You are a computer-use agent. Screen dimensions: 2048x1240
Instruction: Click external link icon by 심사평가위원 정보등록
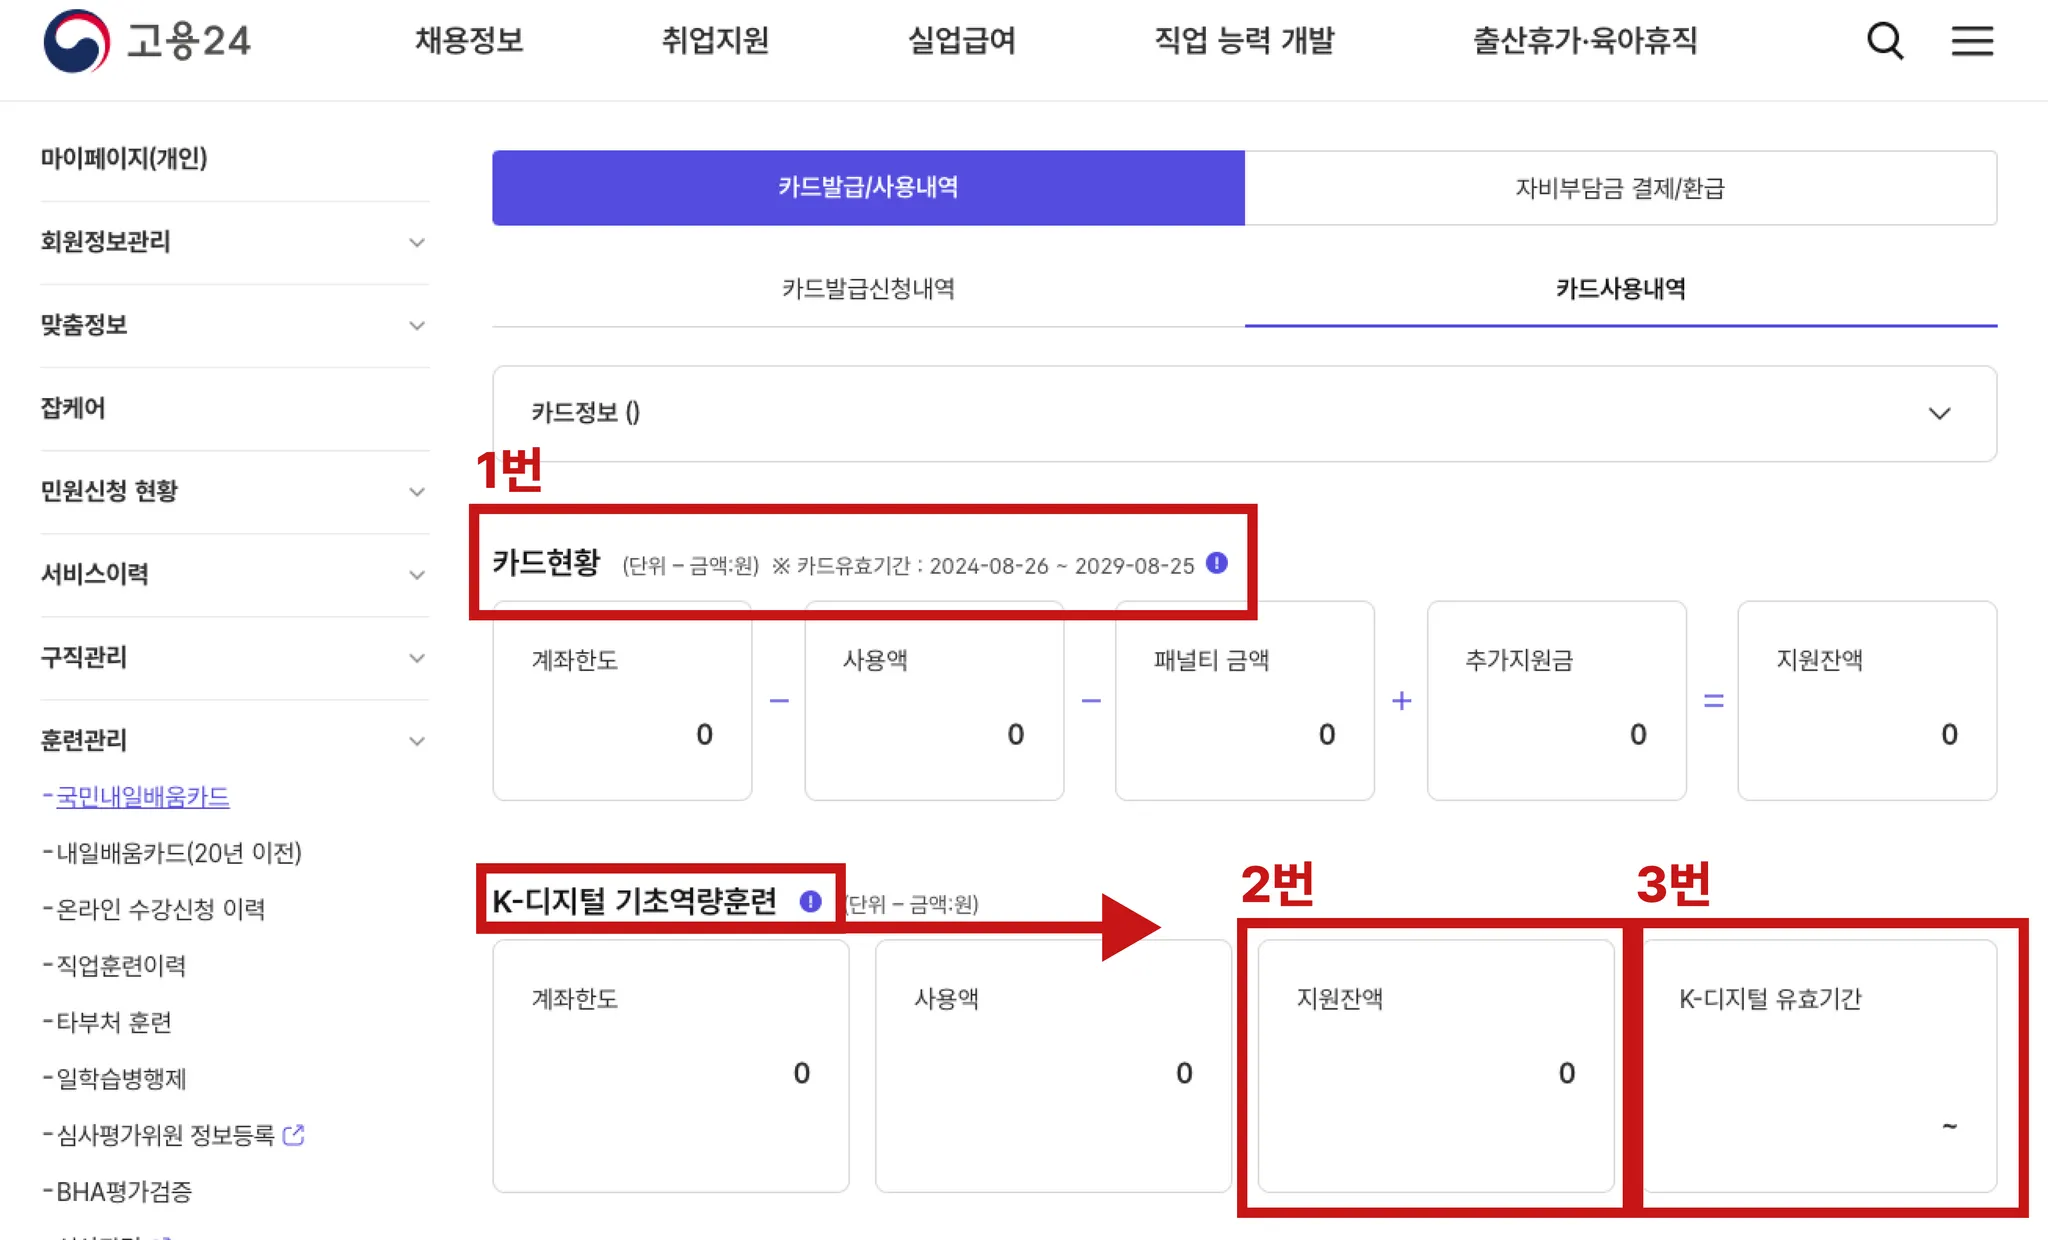click(x=293, y=1135)
